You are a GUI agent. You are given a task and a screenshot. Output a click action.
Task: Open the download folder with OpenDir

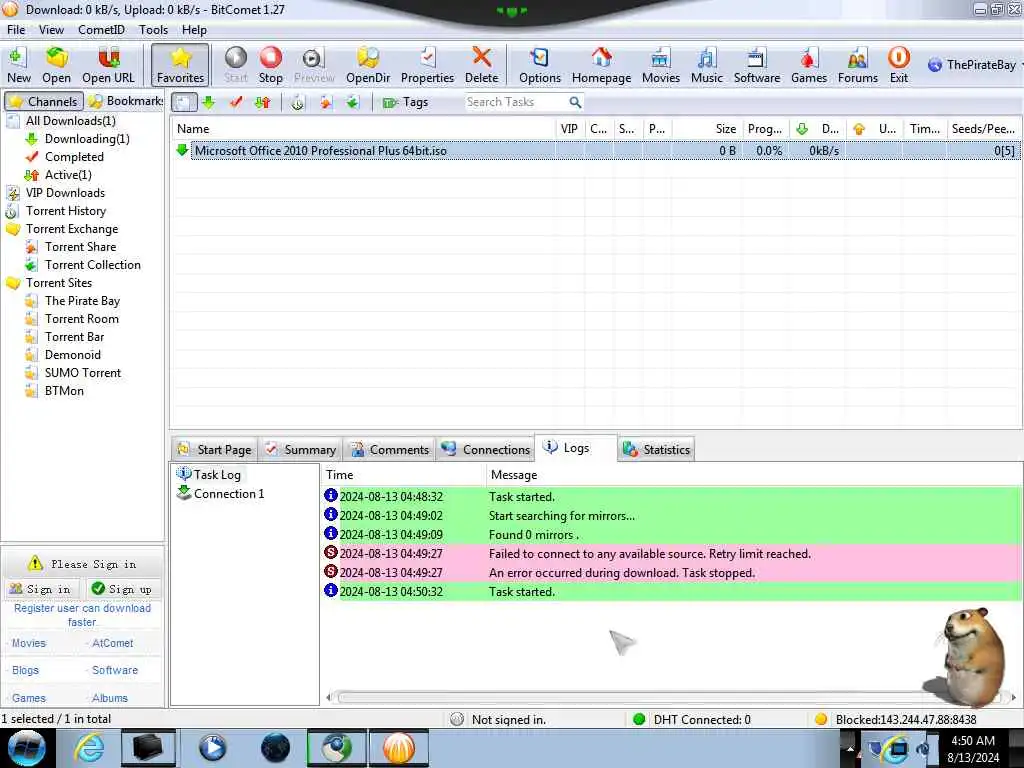pos(368,65)
